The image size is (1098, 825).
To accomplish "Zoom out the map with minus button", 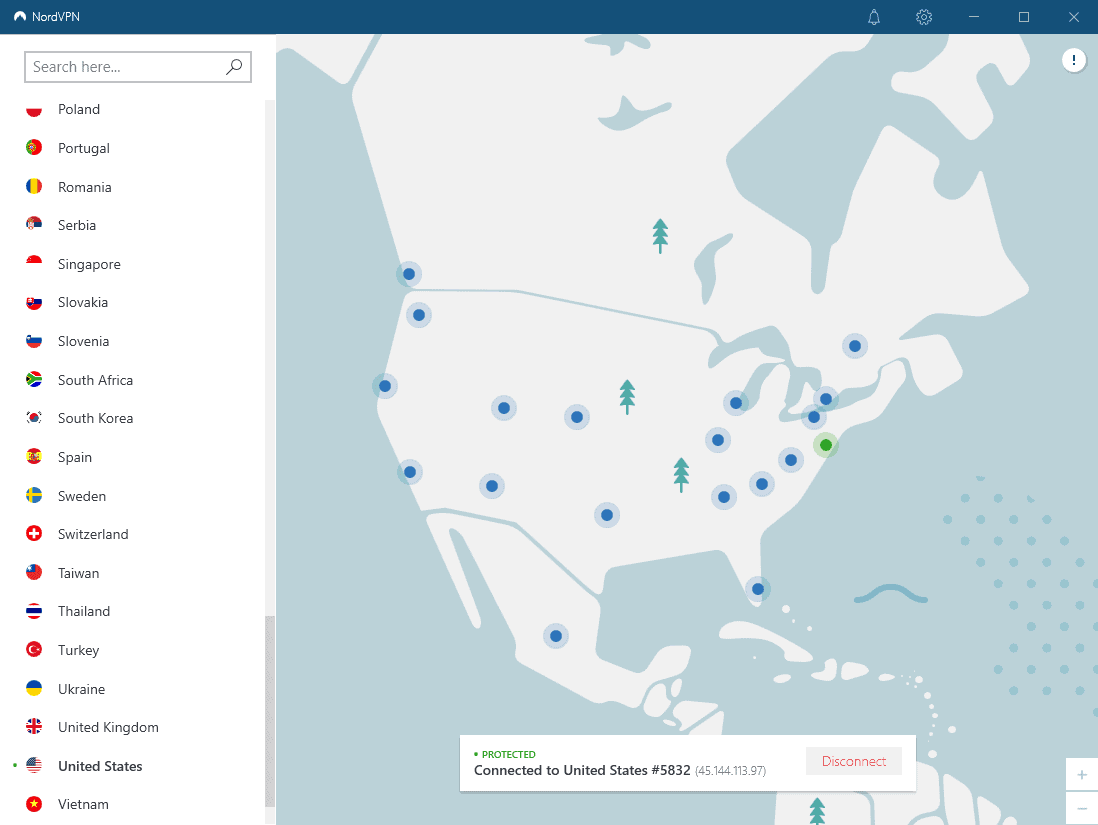I will pos(1082,808).
